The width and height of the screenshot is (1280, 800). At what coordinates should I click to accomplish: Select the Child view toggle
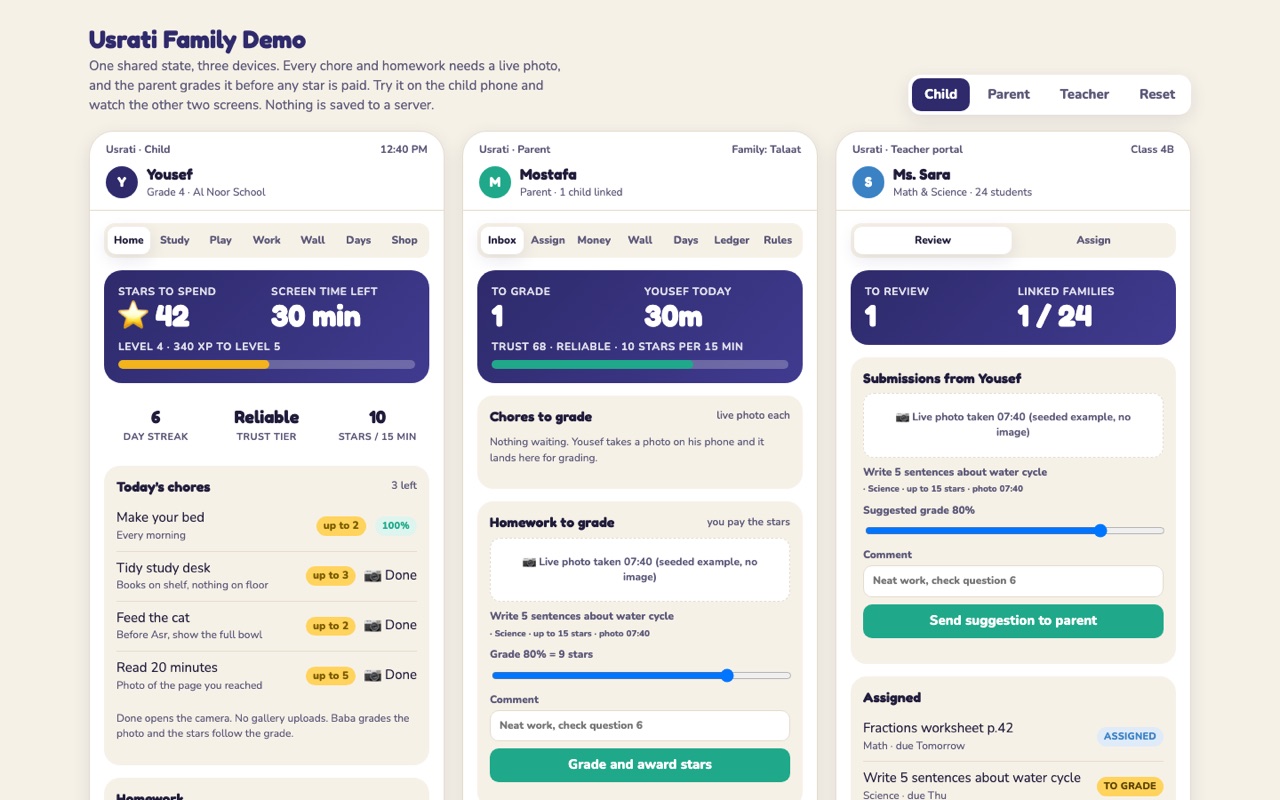[940, 94]
